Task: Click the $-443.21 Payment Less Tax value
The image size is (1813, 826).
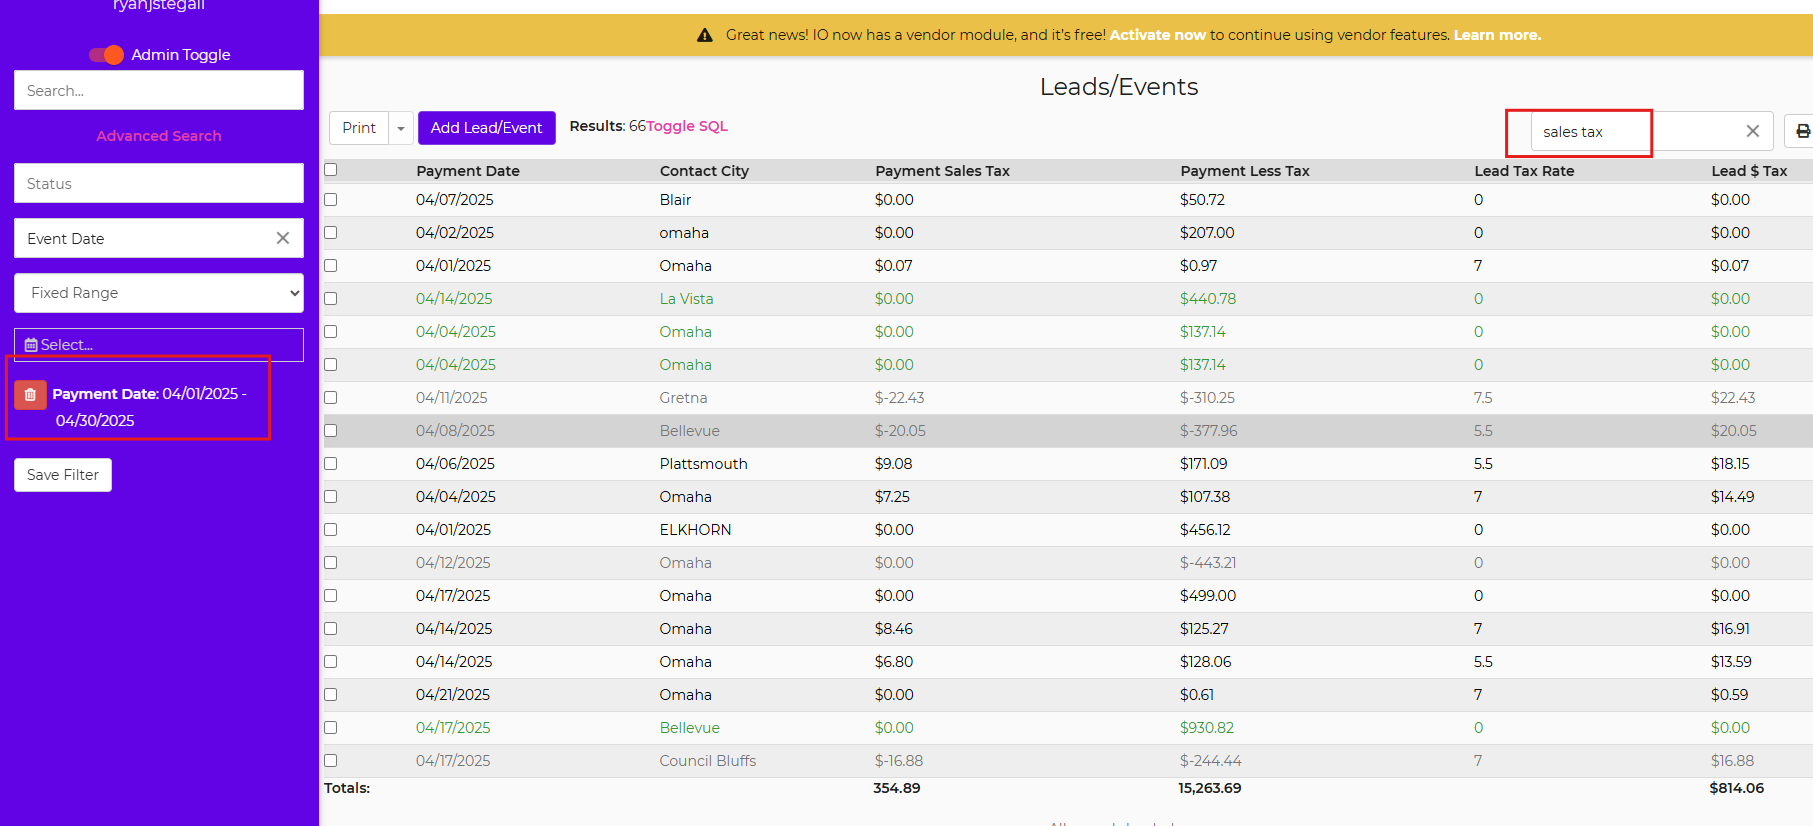Action: coord(1208,563)
